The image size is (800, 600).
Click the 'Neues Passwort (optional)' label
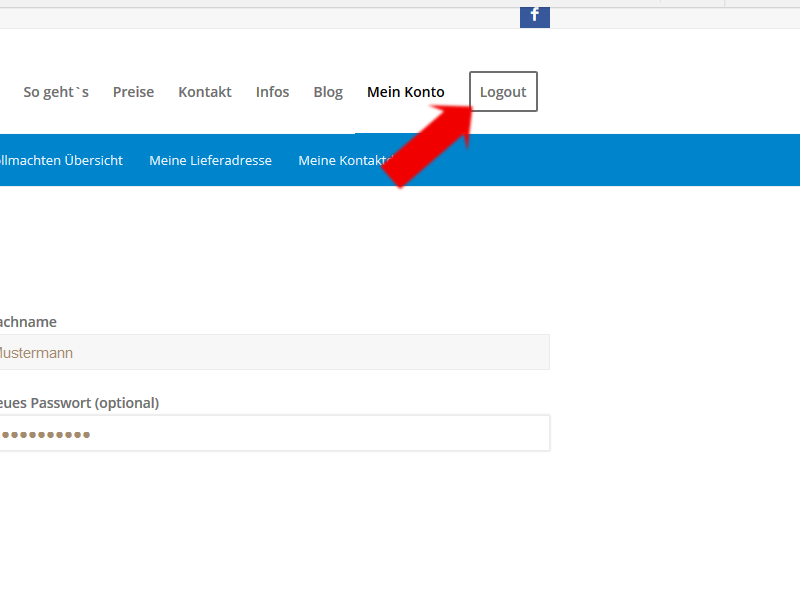(80, 403)
